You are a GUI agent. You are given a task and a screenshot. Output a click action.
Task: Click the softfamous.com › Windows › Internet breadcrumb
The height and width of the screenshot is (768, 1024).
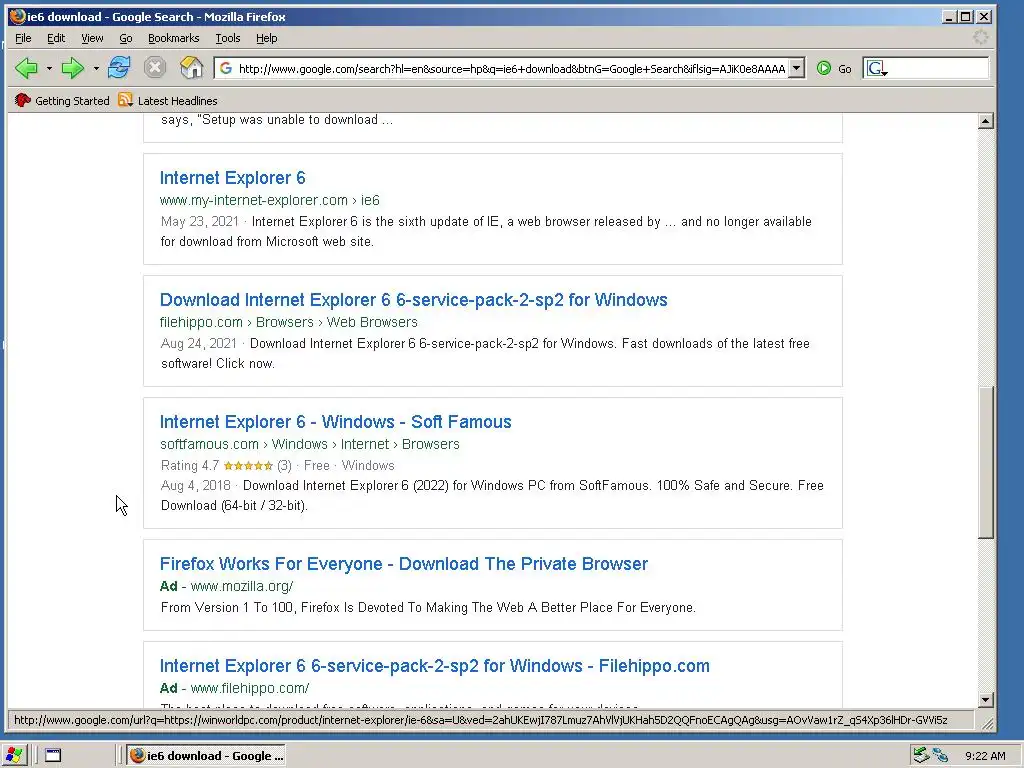point(310,444)
